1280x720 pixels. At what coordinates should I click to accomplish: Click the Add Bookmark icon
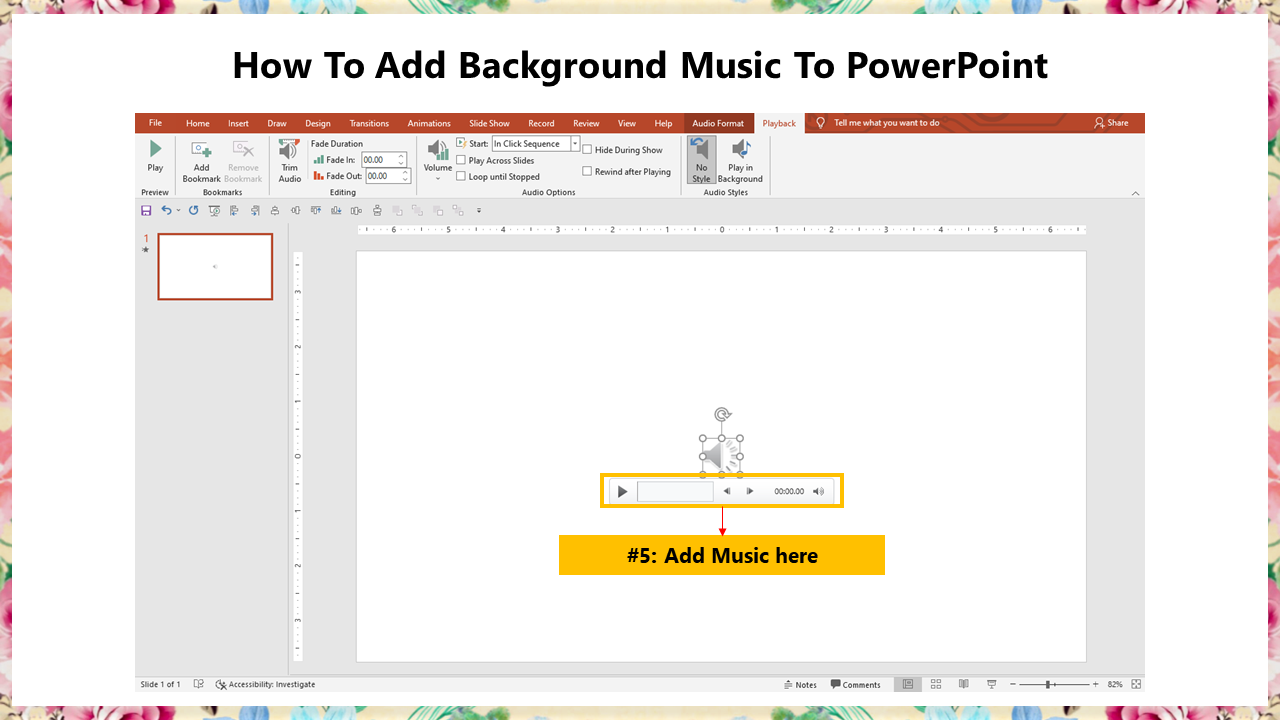[202, 149]
